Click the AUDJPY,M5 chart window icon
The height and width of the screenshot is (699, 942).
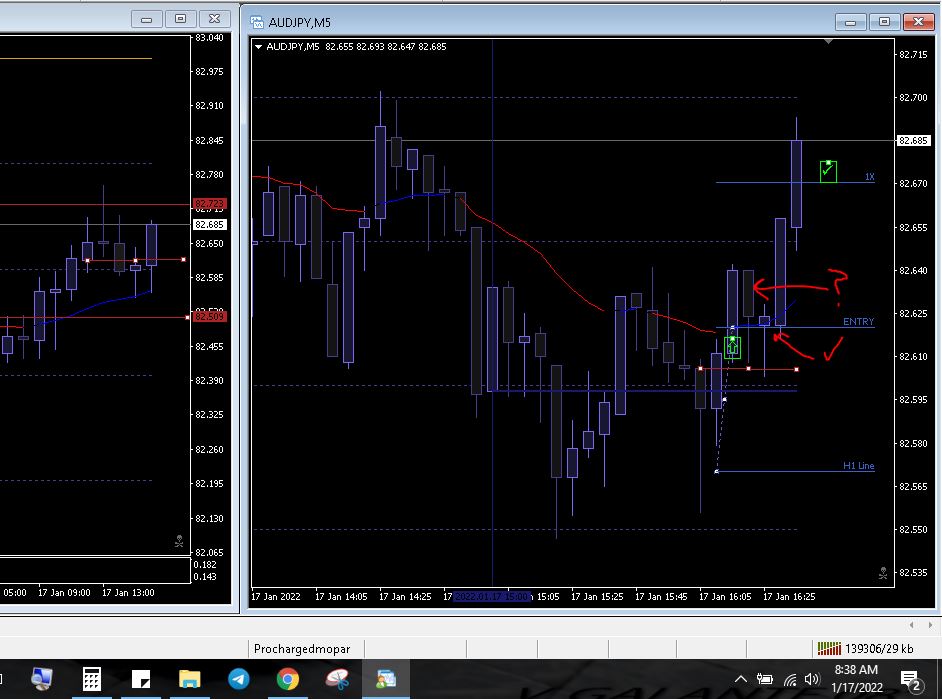click(257, 22)
